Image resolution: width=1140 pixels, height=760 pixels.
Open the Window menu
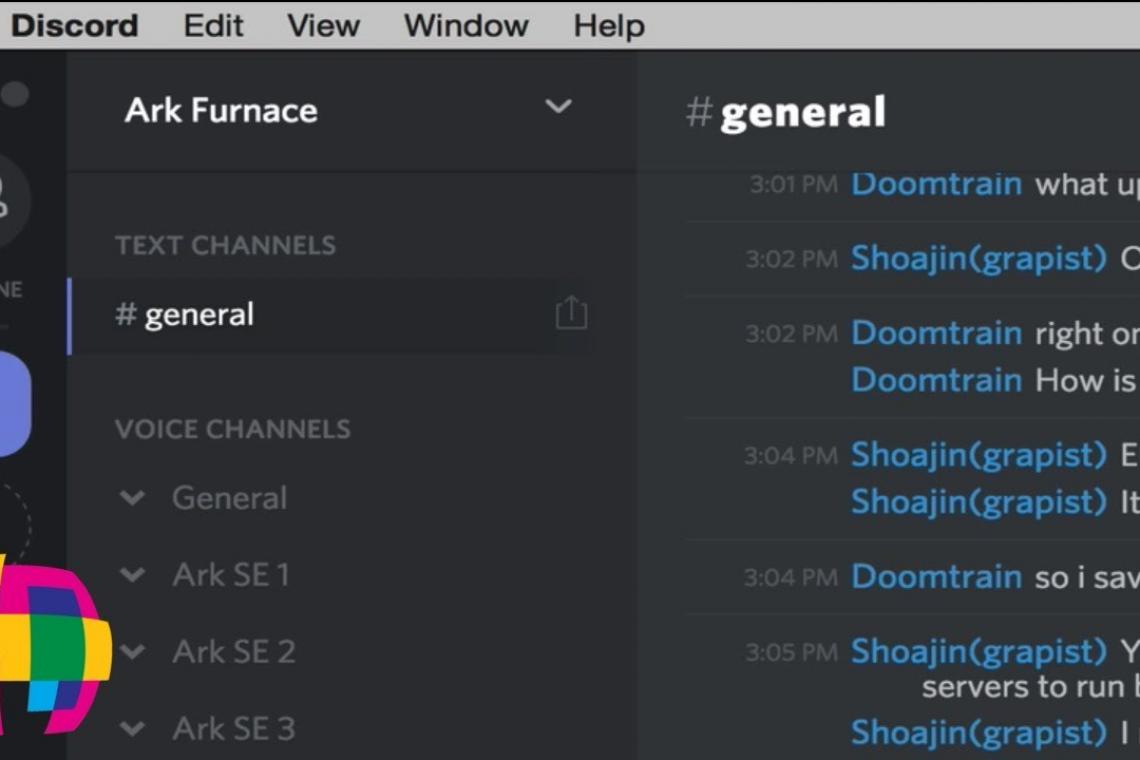pos(466,25)
